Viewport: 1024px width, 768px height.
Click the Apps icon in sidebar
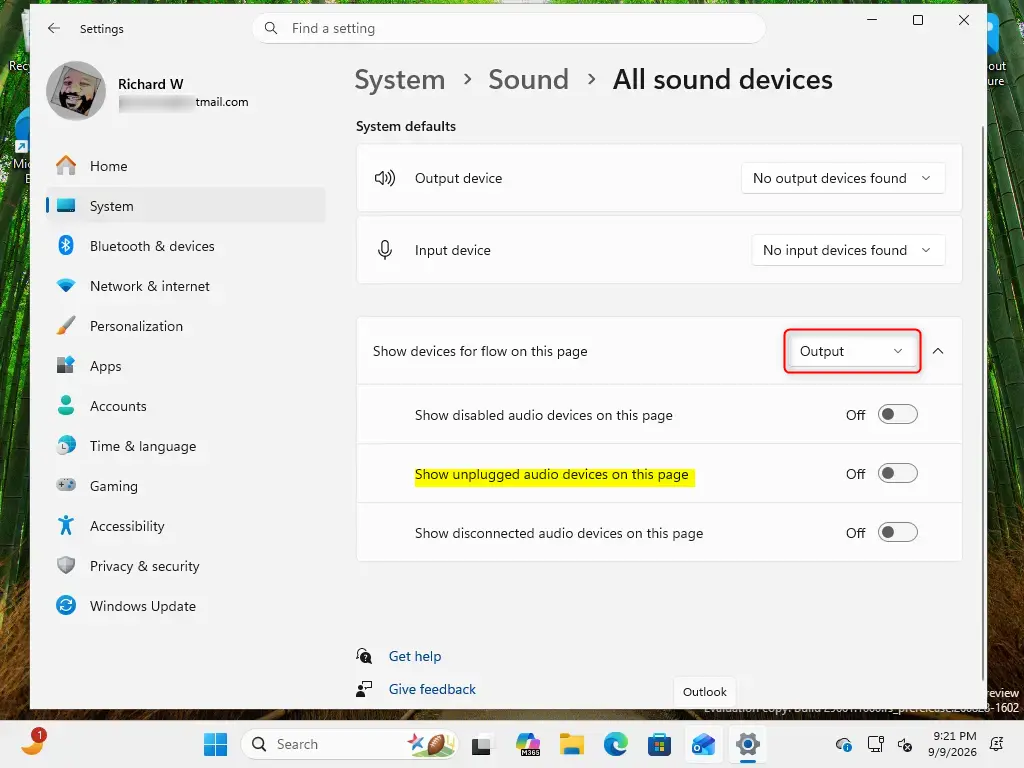click(x=66, y=365)
